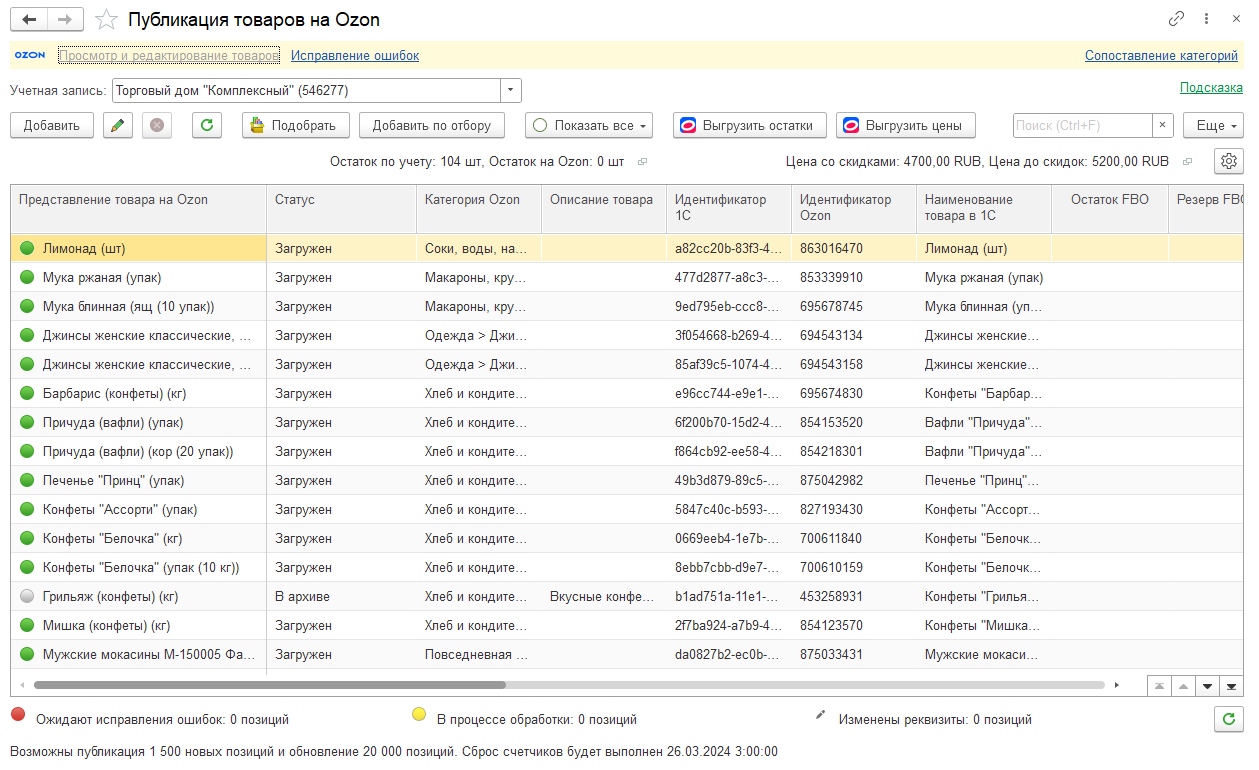The width and height of the screenshot is (1259, 770).
Task: Click the back navigation arrow
Action: 29,20
